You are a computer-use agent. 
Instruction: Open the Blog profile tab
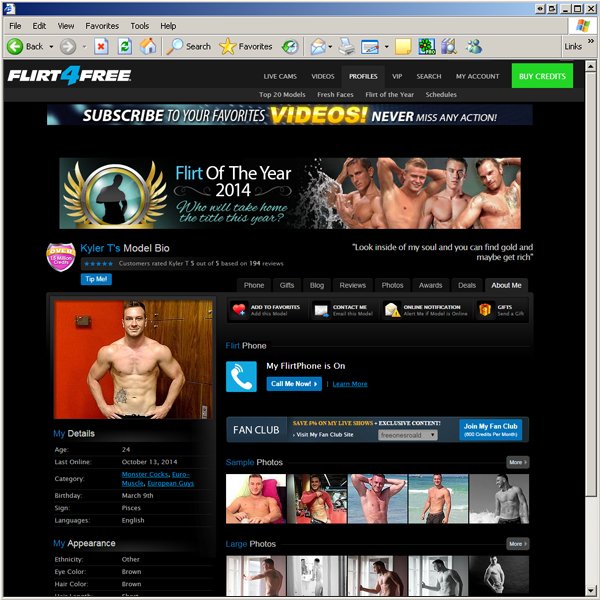pos(317,285)
